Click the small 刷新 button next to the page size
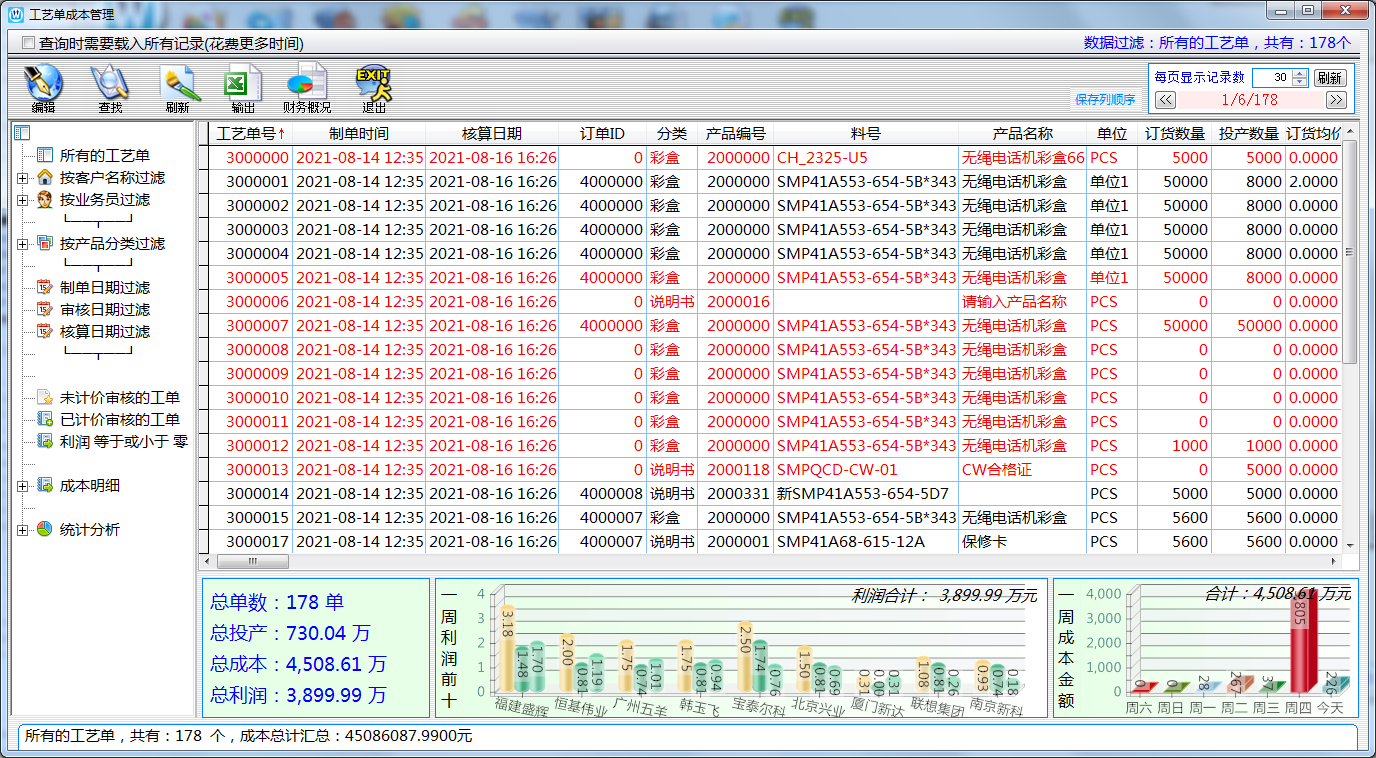Image resolution: width=1376 pixels, height=758 pixels. pos(1329,78)
